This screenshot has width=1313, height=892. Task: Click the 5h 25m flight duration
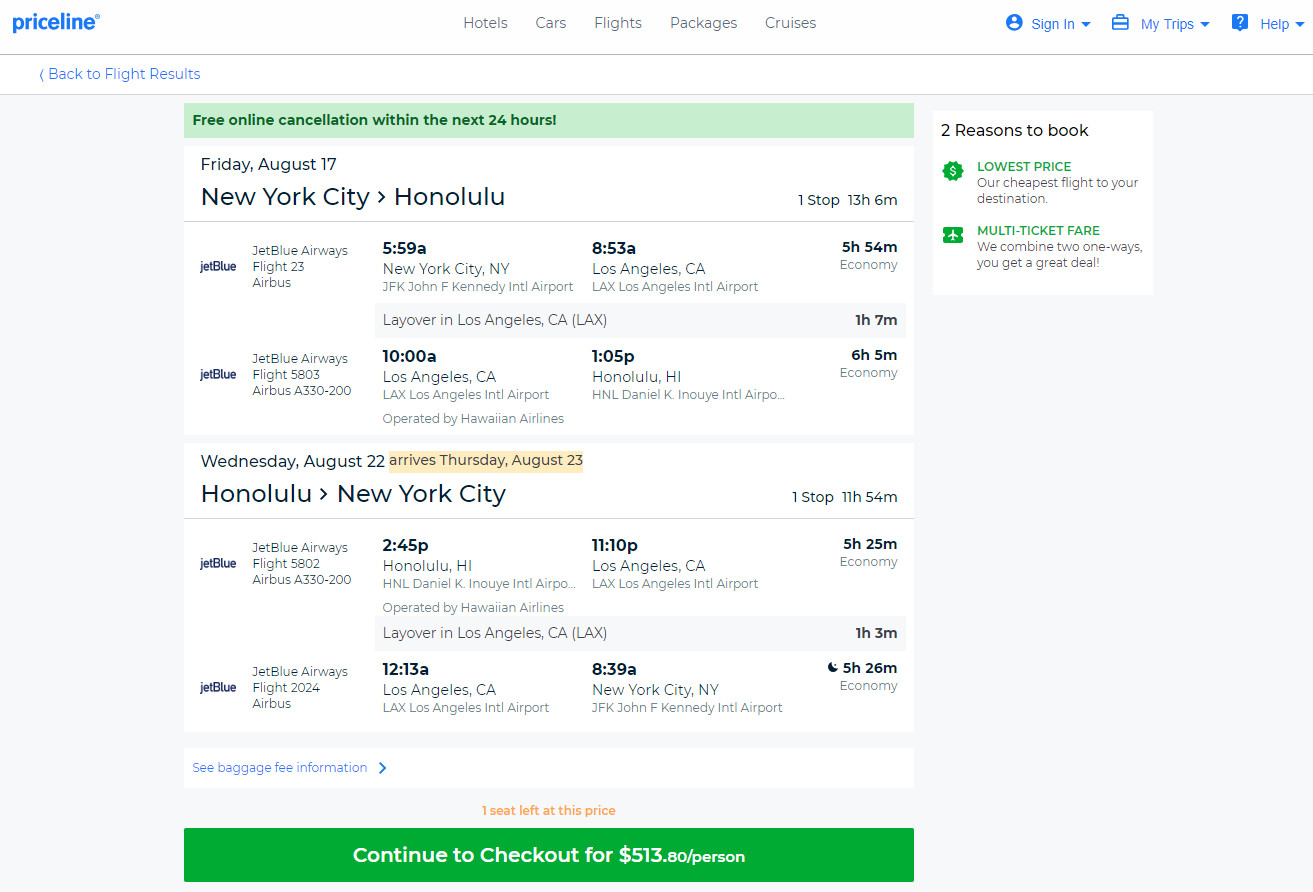tap(870, 544)
